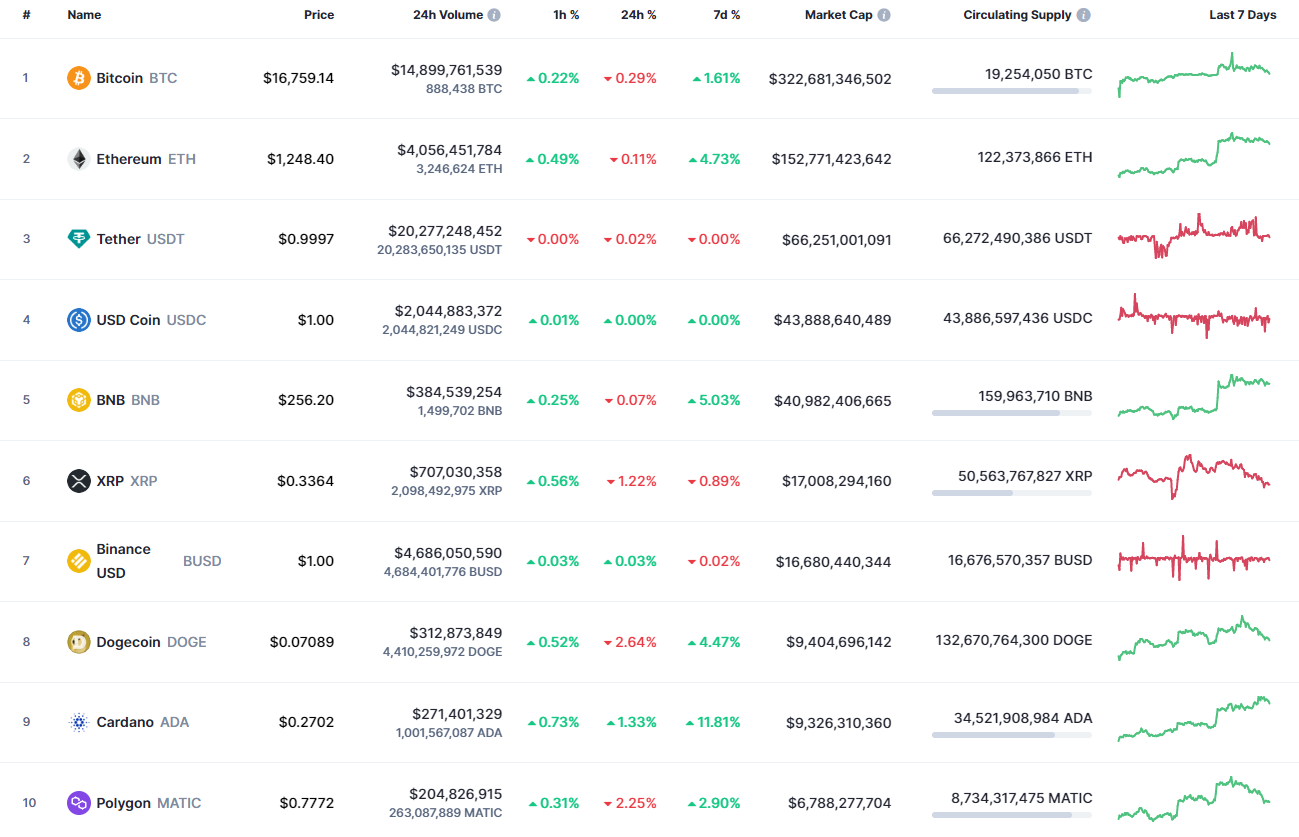Sort coins by the Name column
Screen dimensions: 1299x837
tap(84, 15)
